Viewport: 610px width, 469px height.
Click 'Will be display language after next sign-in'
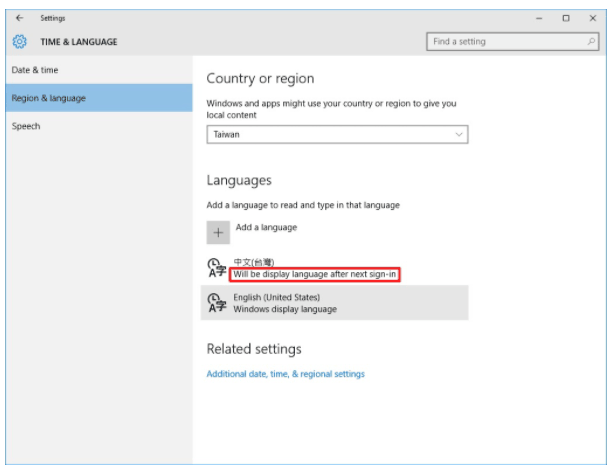coord(316,274)
